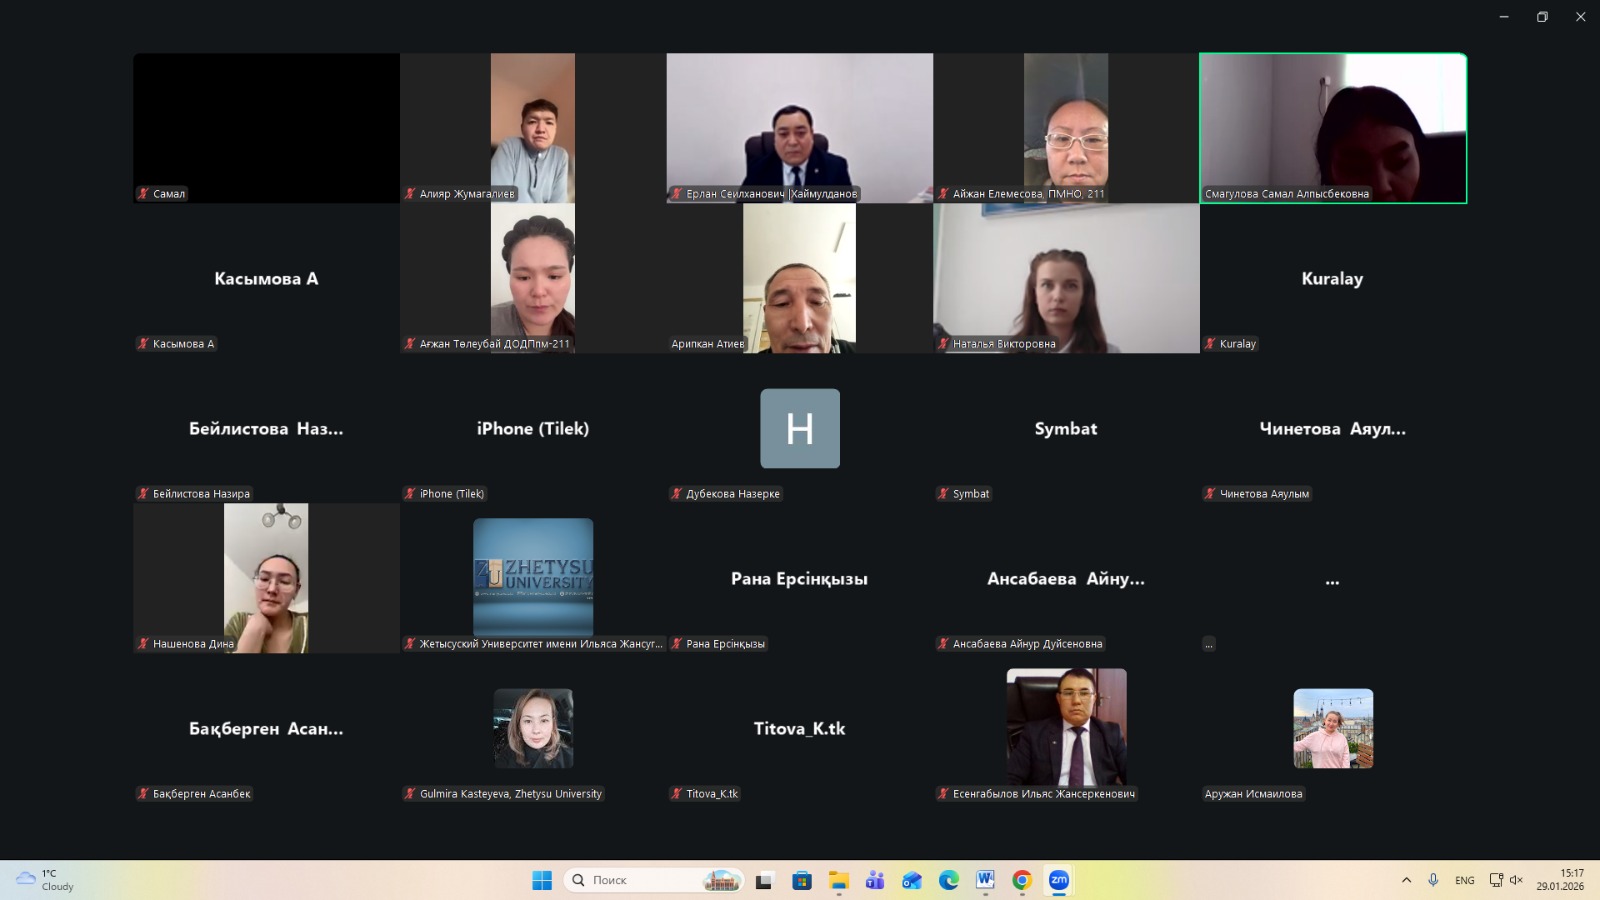Click the Дубекова Назерке 'H' avatar tile
Viewport: 1600px width, 900px height.
[x=800, y=428]
